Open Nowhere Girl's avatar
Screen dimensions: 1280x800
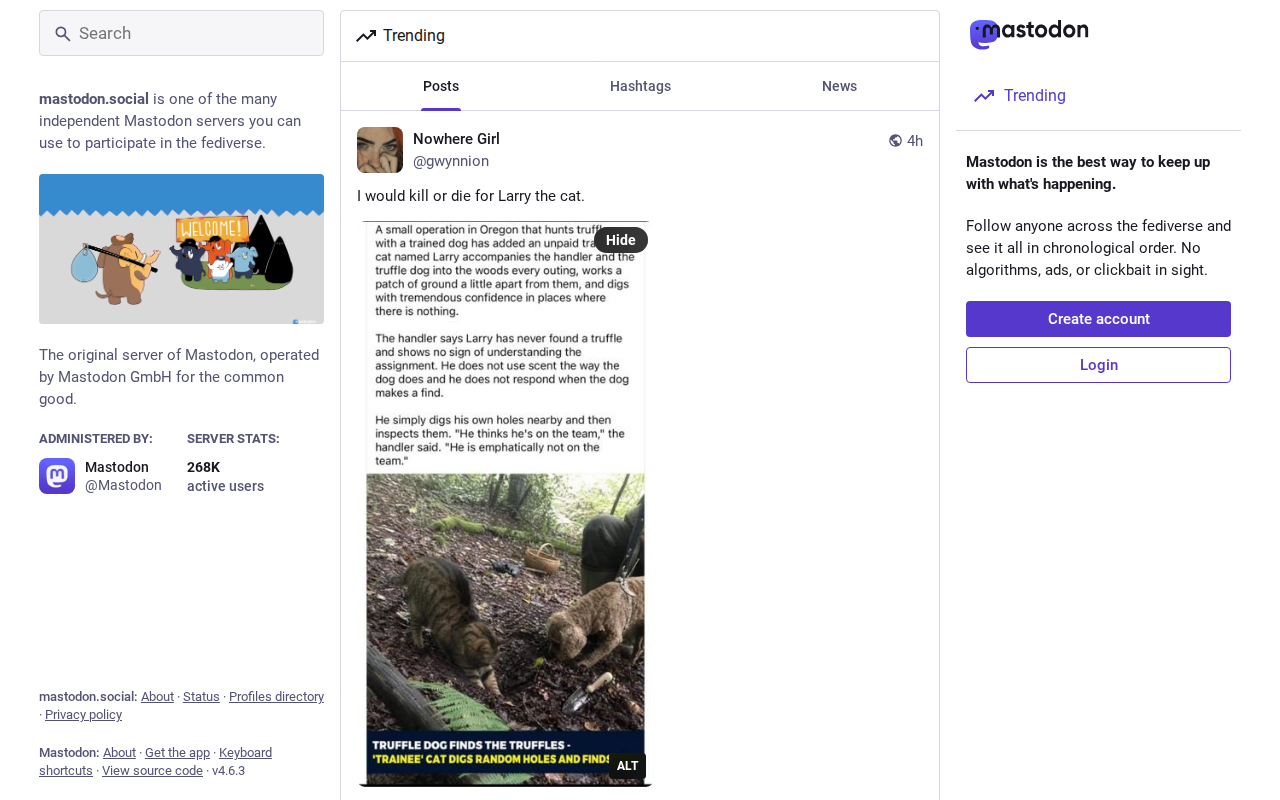[x=380, y=150]
